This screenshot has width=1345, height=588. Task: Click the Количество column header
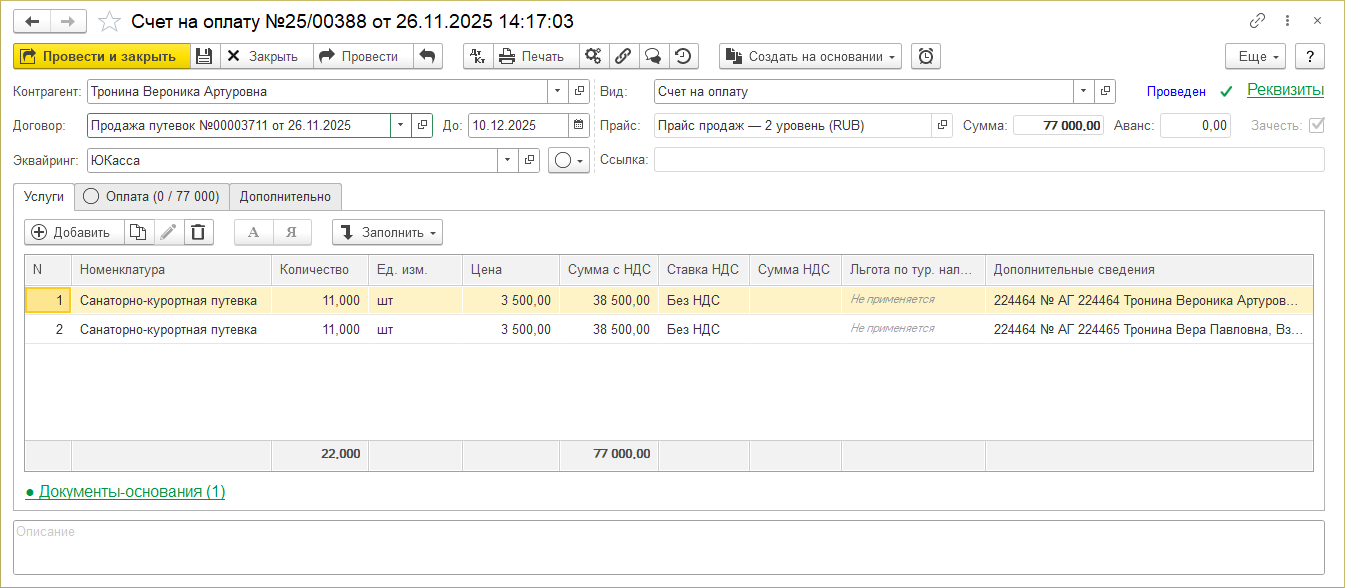pyautogui.click(x=320, y=269)
